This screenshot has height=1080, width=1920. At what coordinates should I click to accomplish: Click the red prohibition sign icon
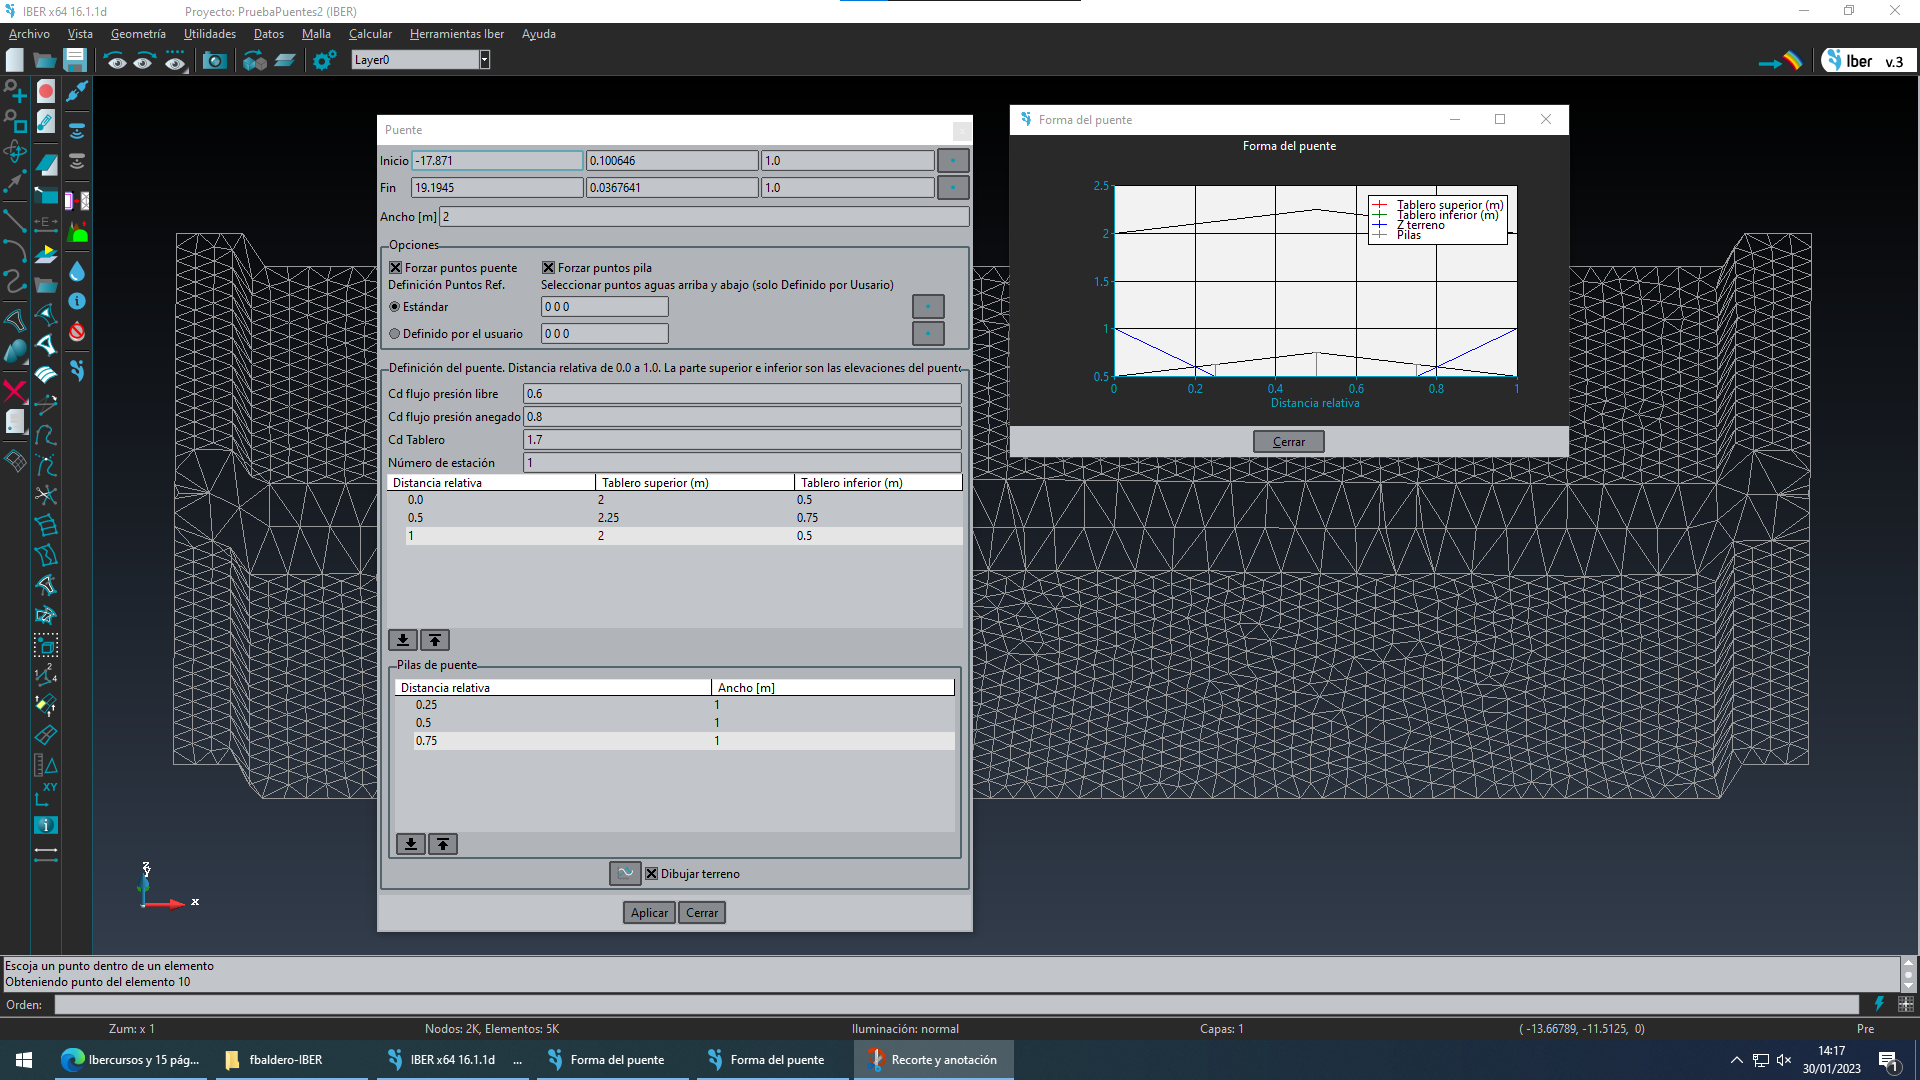tap(77, 331)
